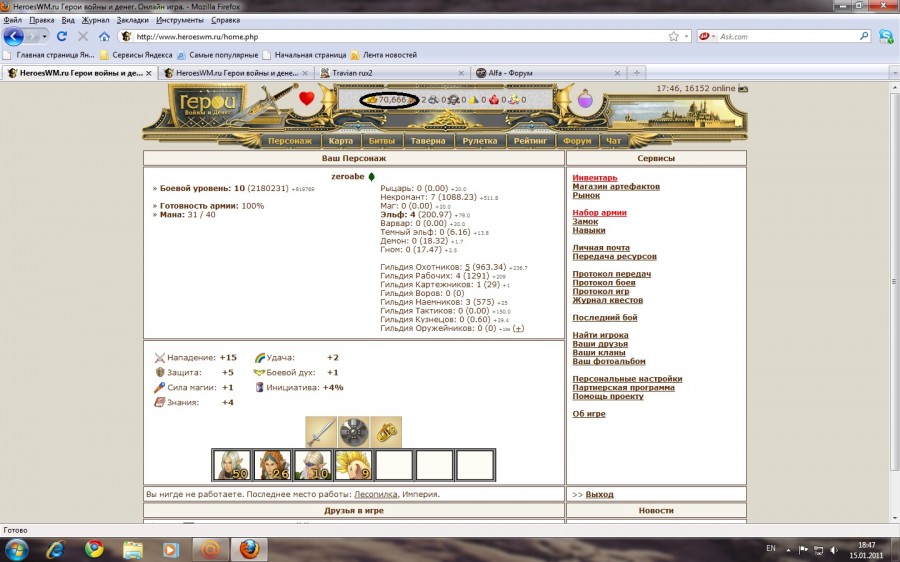Click the Skype icon in toolbar
Image resolution: width=900 pixels, height=562 pixels.
[x=886, y=36]
